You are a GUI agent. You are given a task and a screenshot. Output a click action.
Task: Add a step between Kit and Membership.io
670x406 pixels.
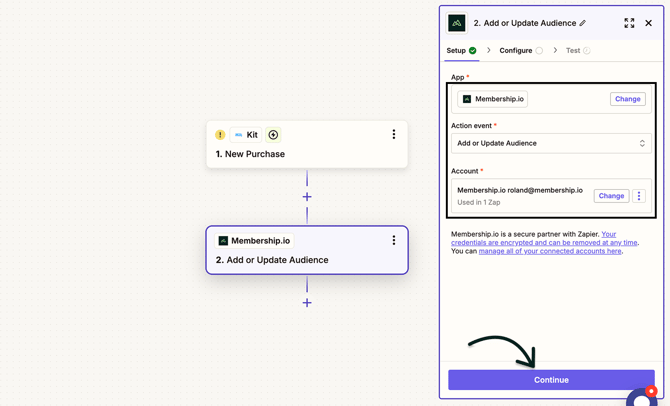[307, 197]
